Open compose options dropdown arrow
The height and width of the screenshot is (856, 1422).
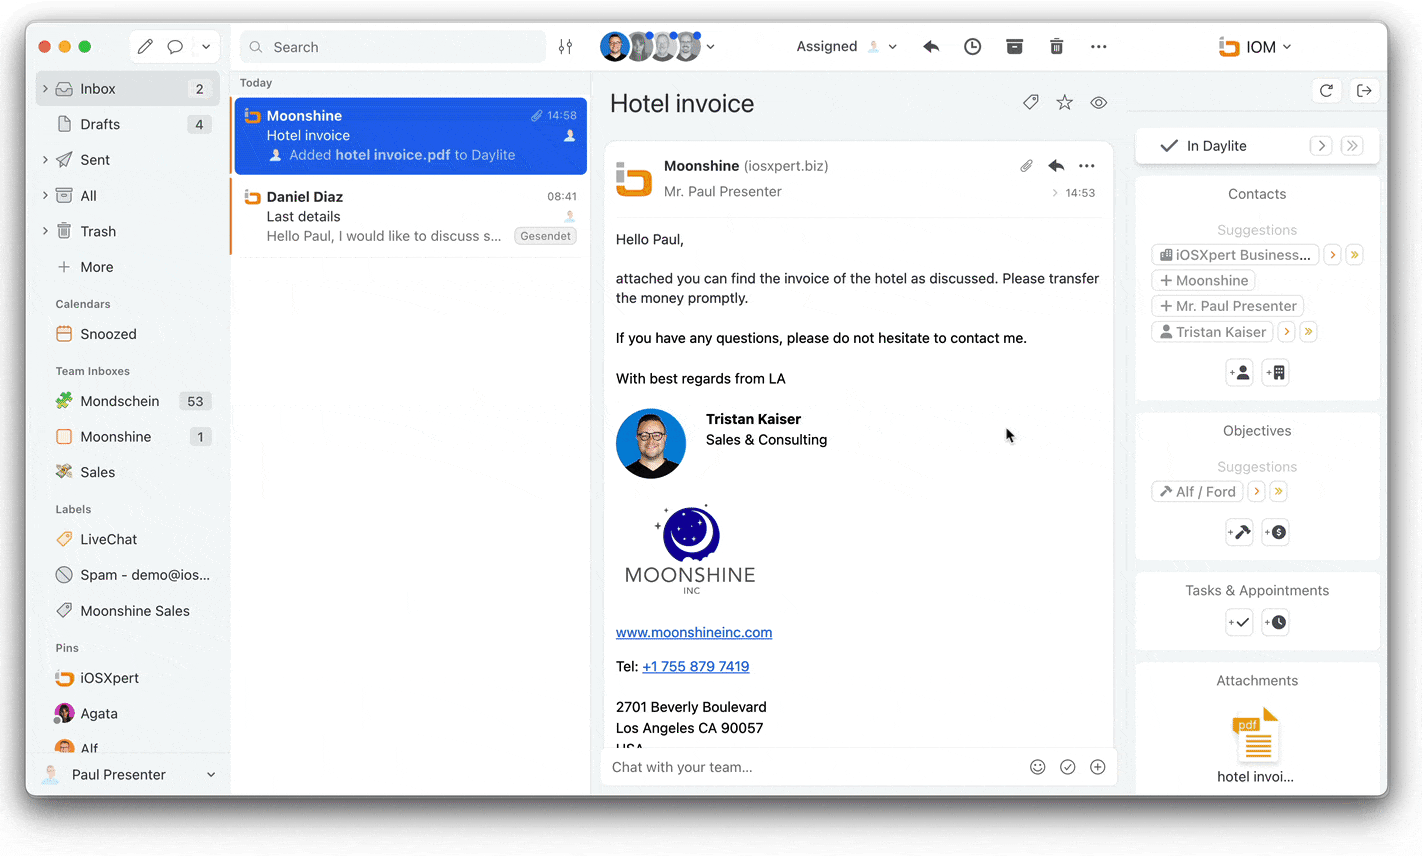[x=206, y=47]
